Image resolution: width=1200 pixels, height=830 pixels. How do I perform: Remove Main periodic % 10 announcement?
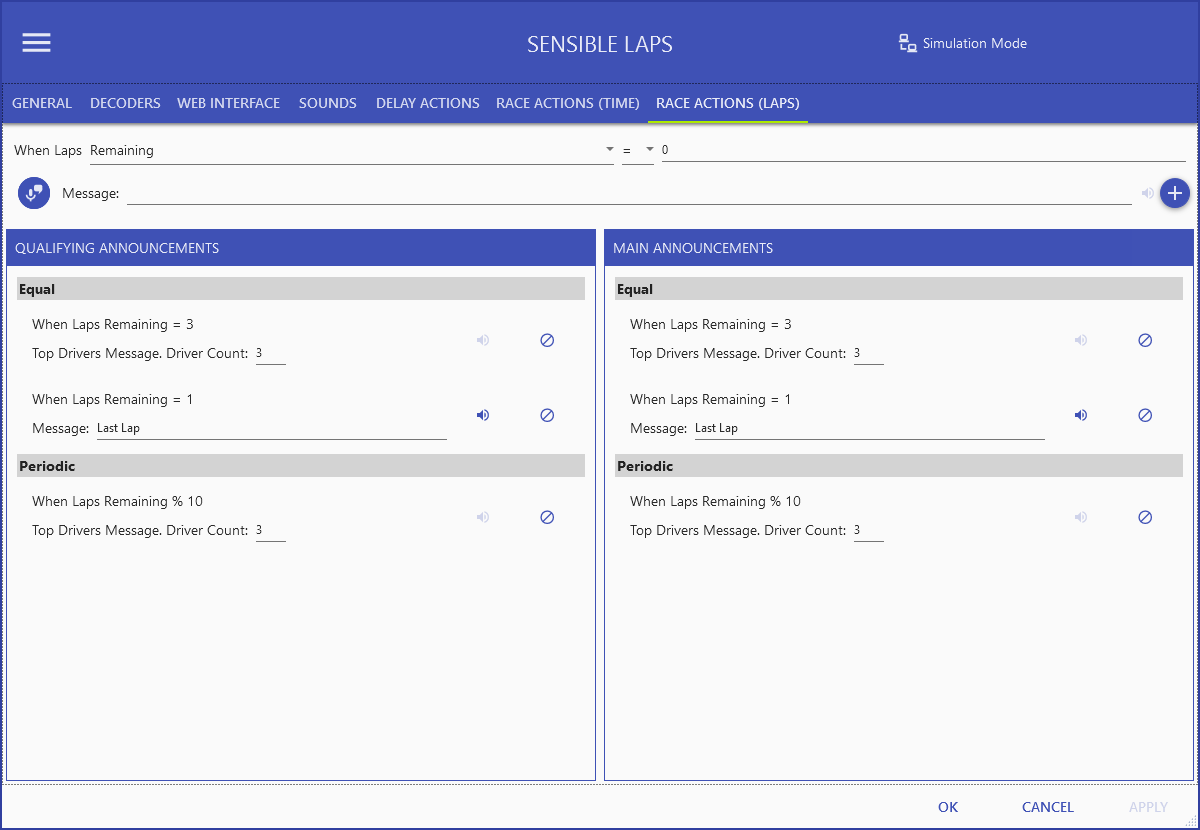coord(1145,517)
